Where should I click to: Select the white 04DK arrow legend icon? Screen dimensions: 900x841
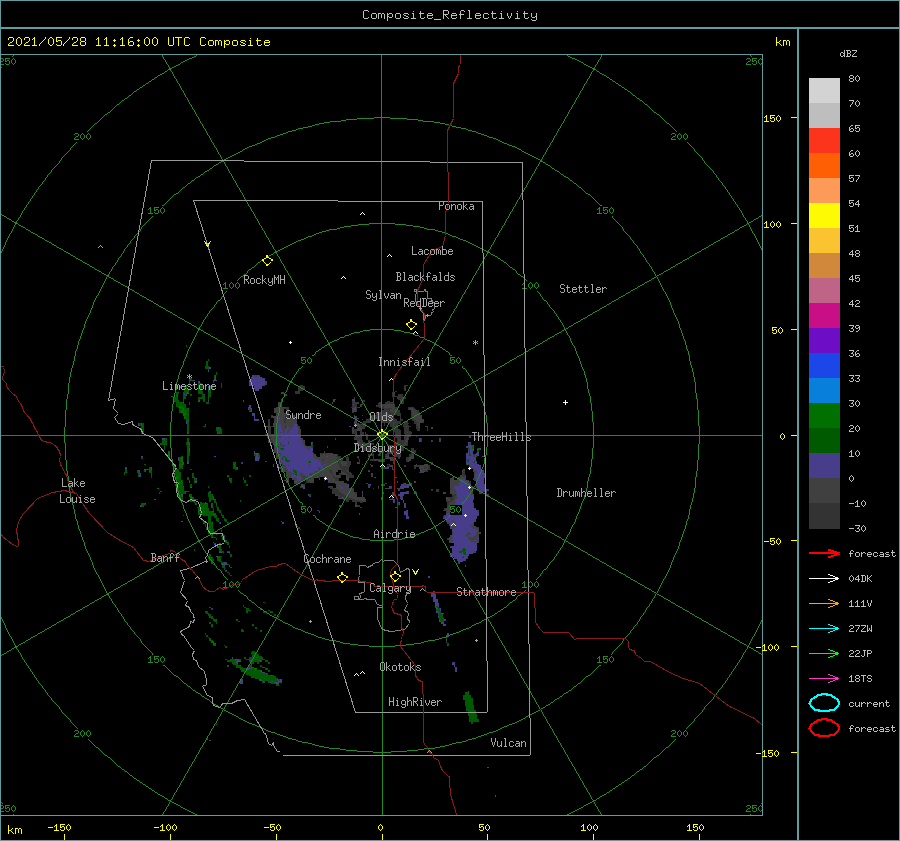[824, 578]
